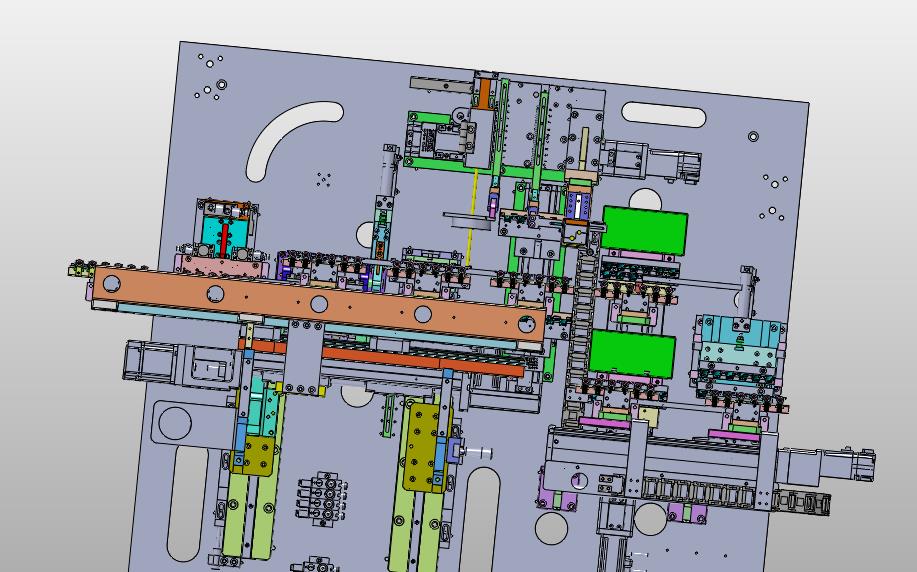Select the brown-orange block beside the gray bar
917x572 pixels.
click(483, 94)
